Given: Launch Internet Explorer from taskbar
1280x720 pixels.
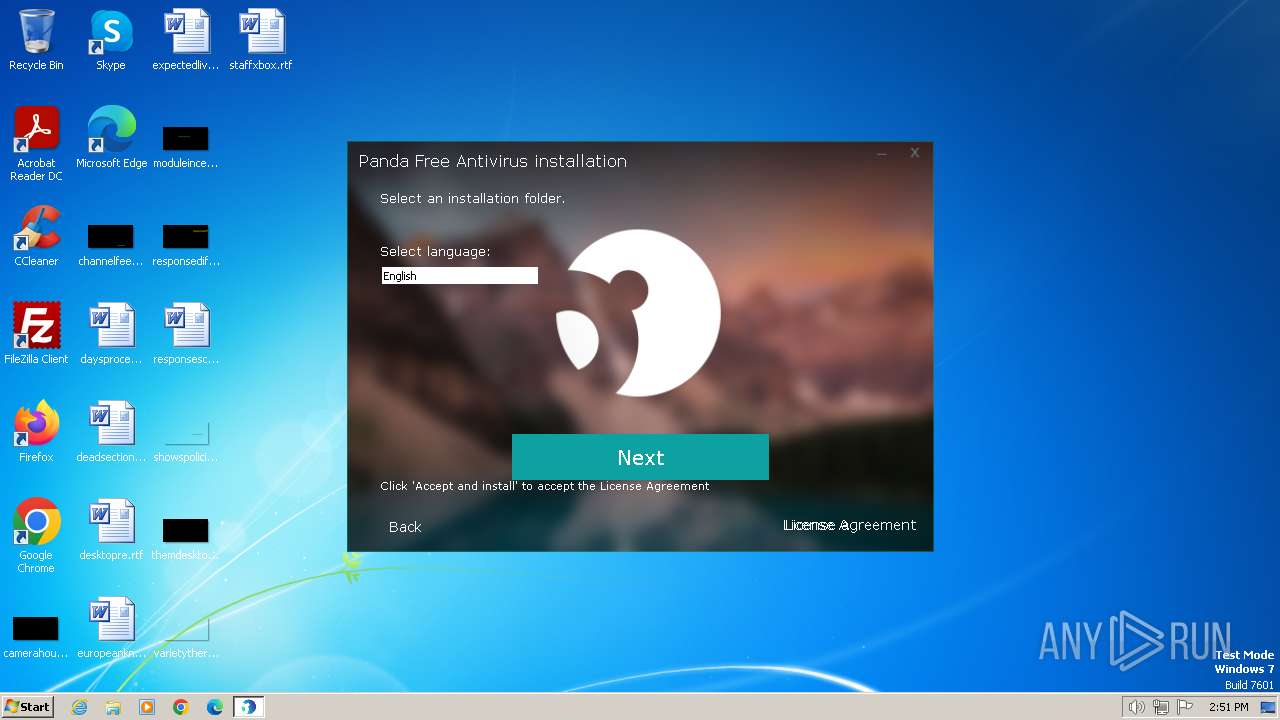Looking at the screenshot, I should click(79, 707).
